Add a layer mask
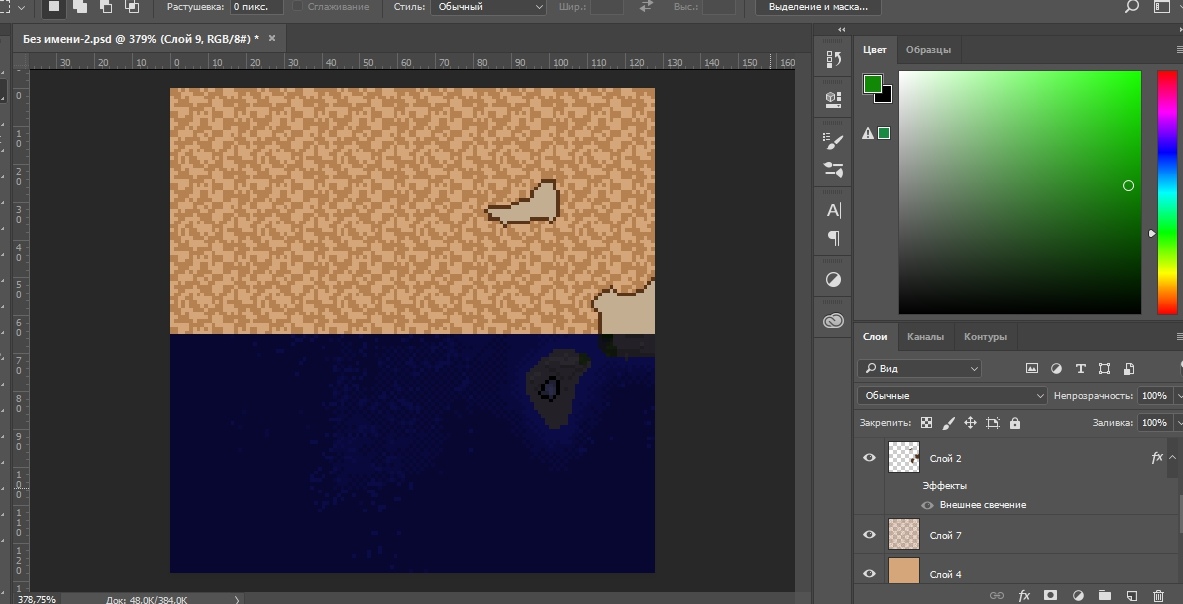The height and width of the screenshot is (604, 1183). point(1050,596)
